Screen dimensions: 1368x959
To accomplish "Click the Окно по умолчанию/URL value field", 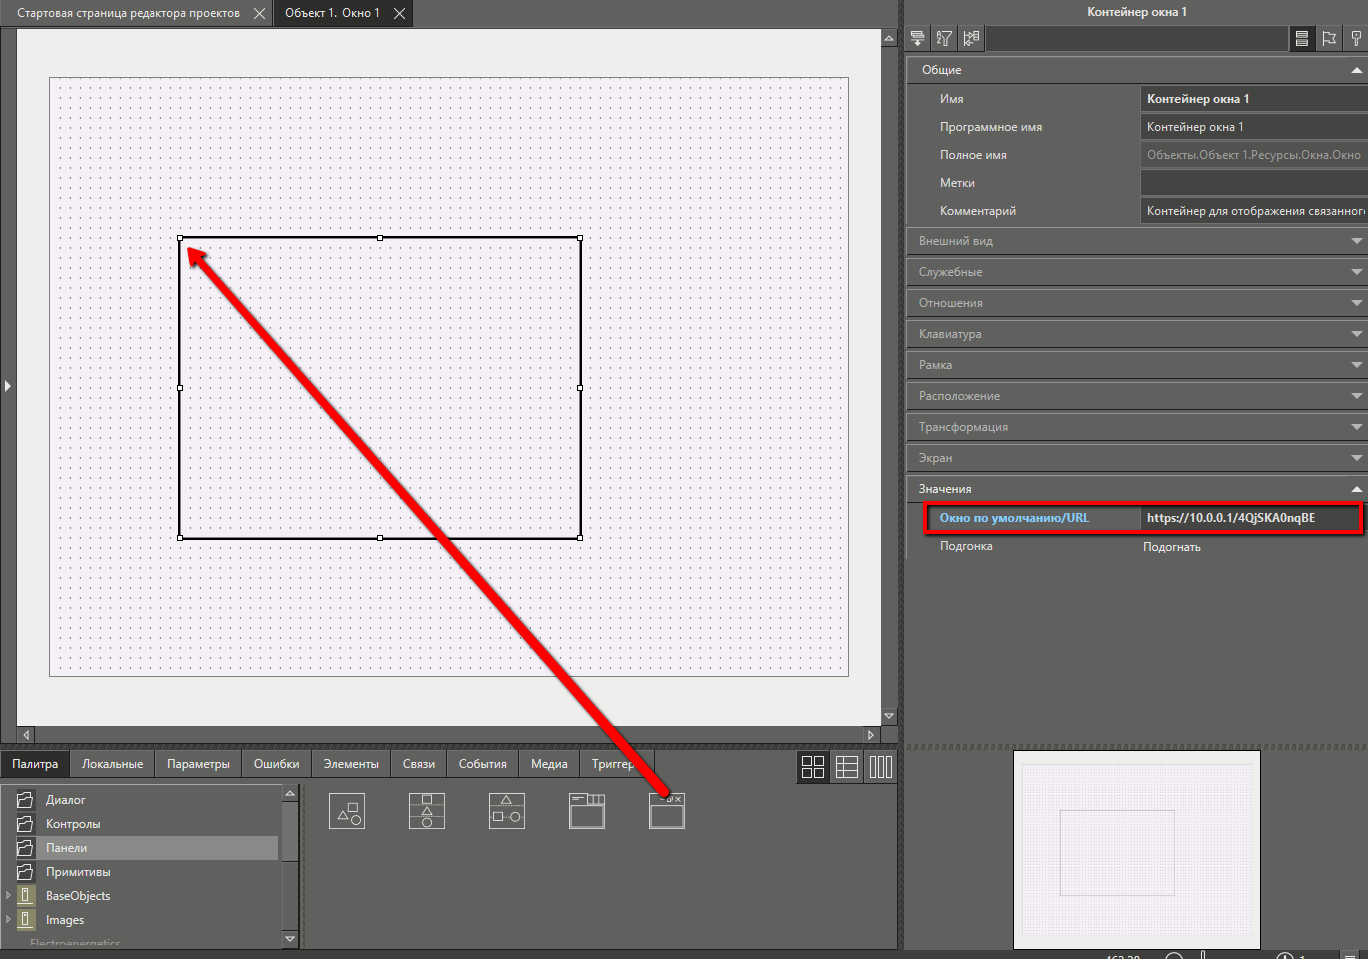I will pyautogui.click(x=1250, y=518).
